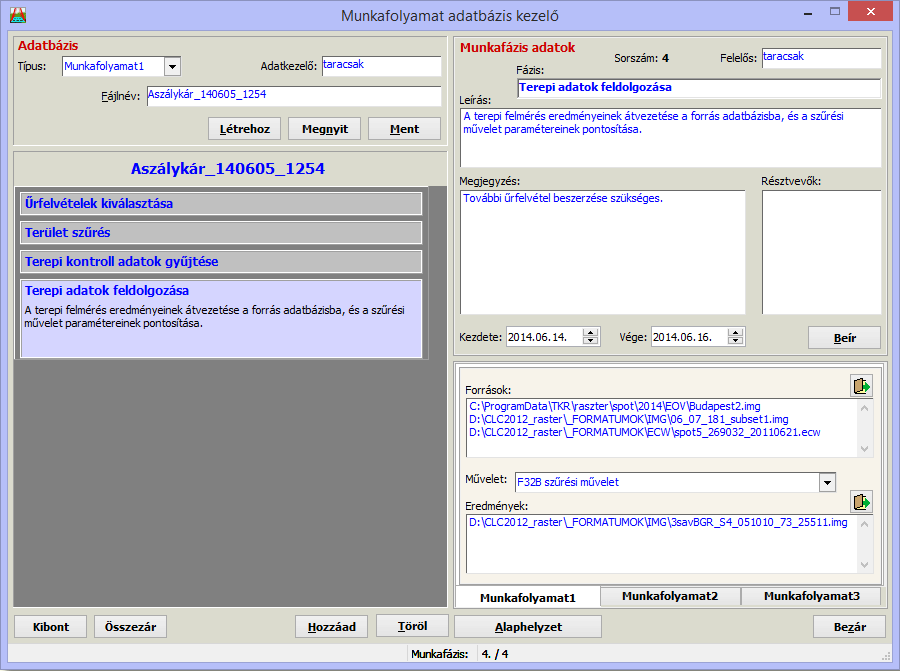This screenshot has height=671, width=900.
Task: Click the Megnyit button
Action: click(324, 129)
